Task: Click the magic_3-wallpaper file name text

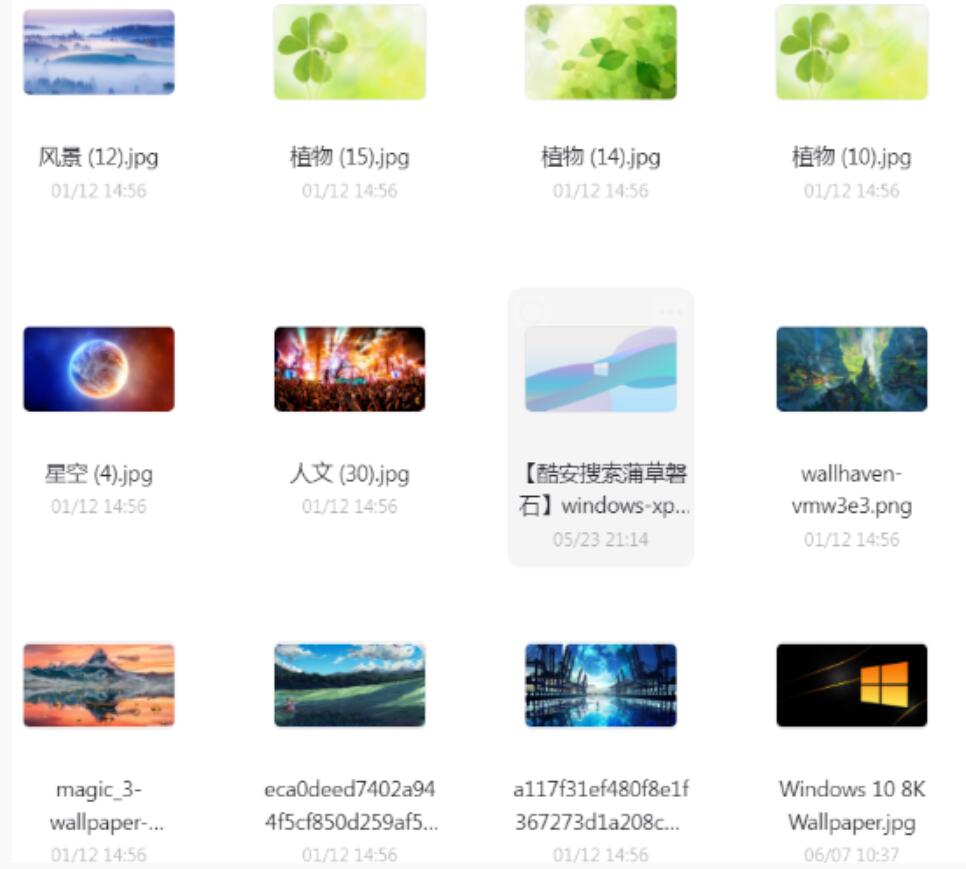Action: pyautogui.click(x=107, y=806)
